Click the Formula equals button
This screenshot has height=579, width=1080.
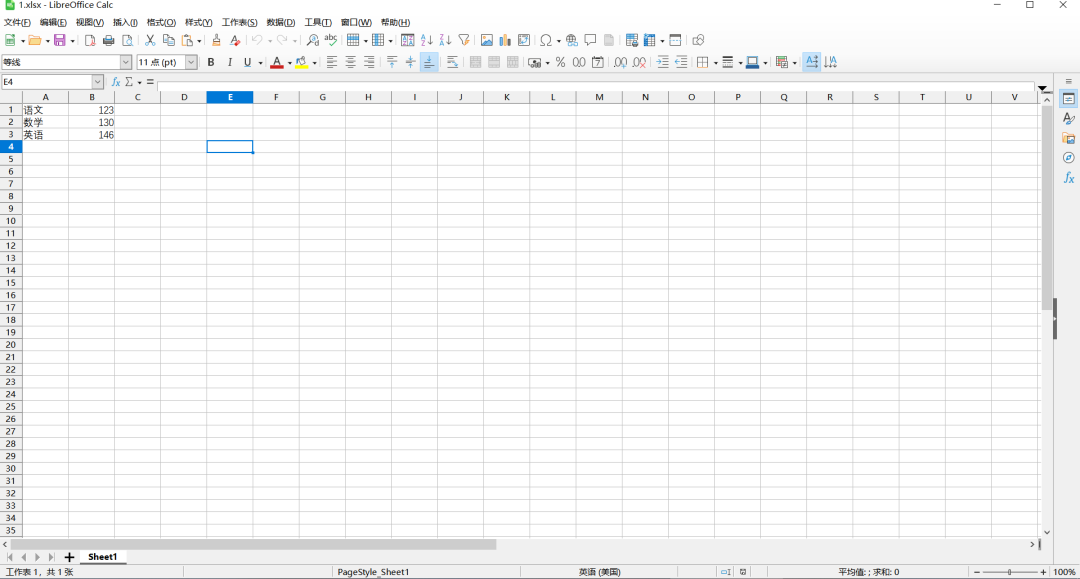pos(149,82)
